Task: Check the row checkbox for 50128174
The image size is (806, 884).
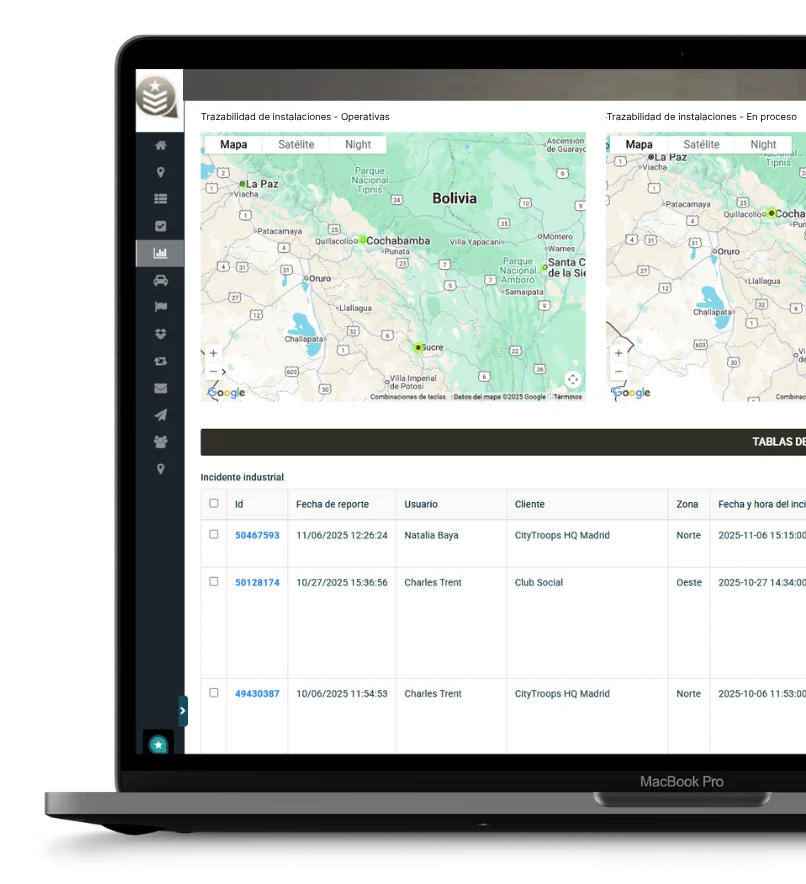Action: pos(214,581)
